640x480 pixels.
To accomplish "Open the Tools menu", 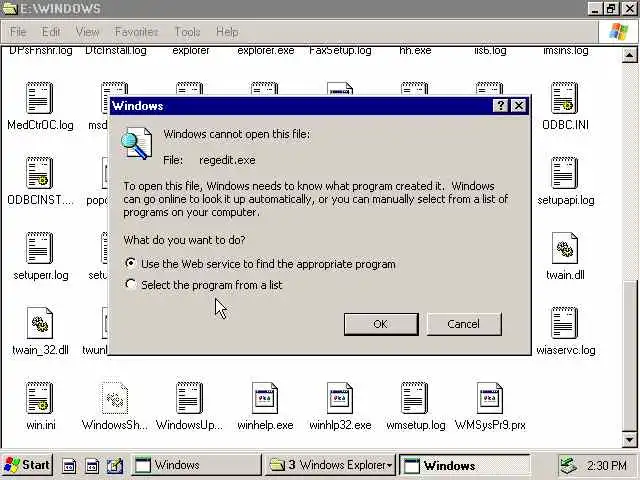I will coord(187,32).
